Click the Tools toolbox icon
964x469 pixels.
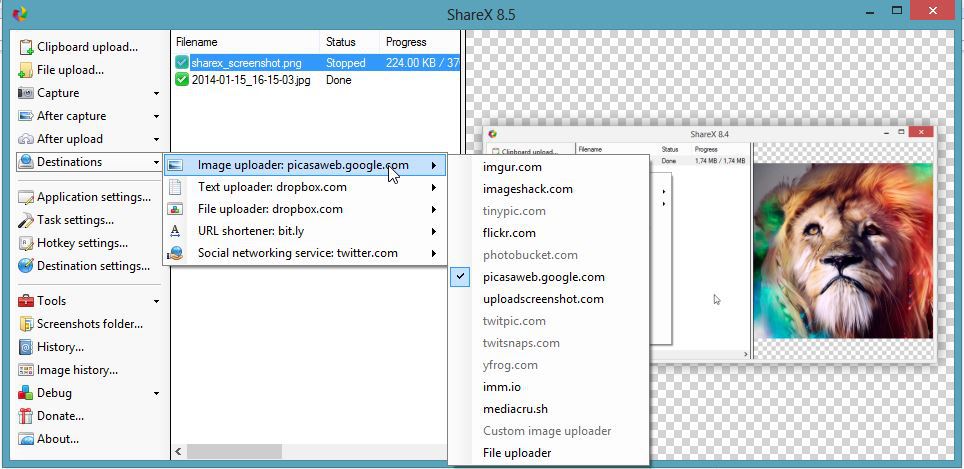pyautogui.click(x=26, y=301)
